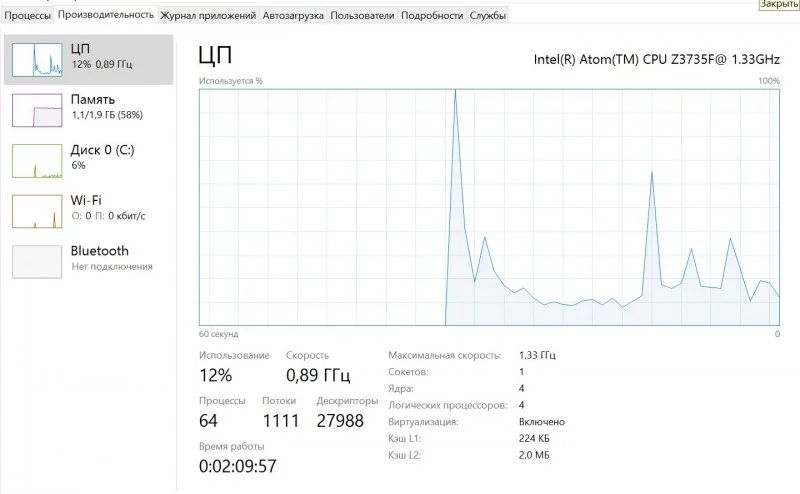Click the Нет подключения Bluetooth status

(x=112, y=267)
